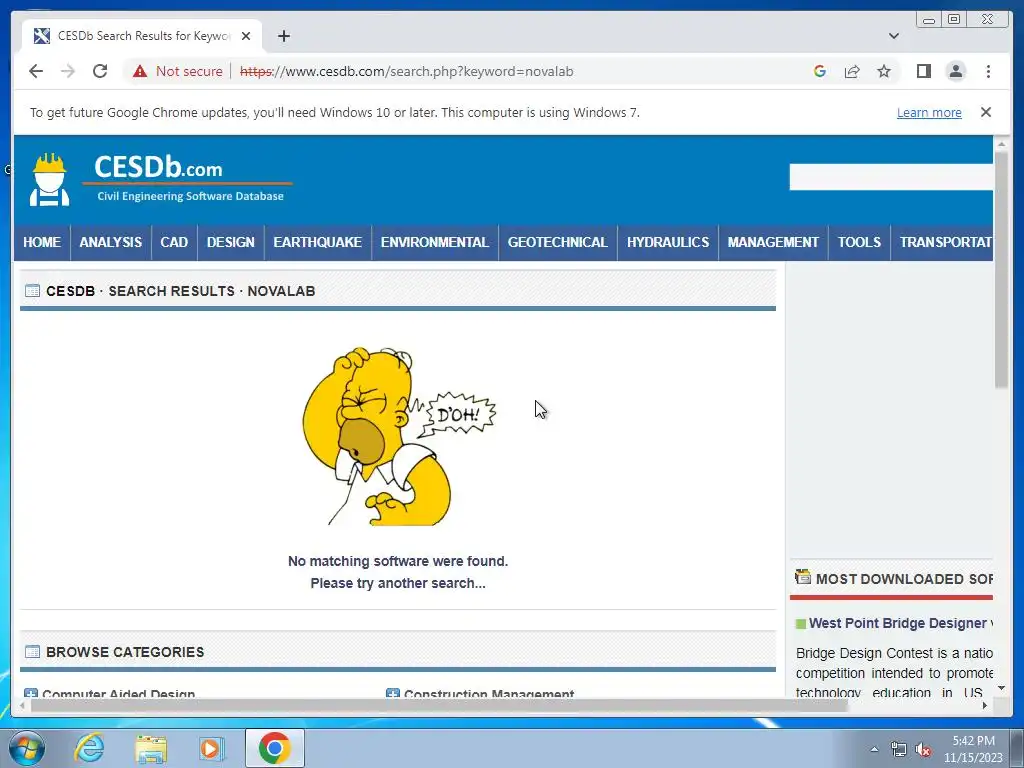The width and height of the screenshot is (1024, 768).
Task: Focus the CESDb search input field
Action: tap(891, 177)
